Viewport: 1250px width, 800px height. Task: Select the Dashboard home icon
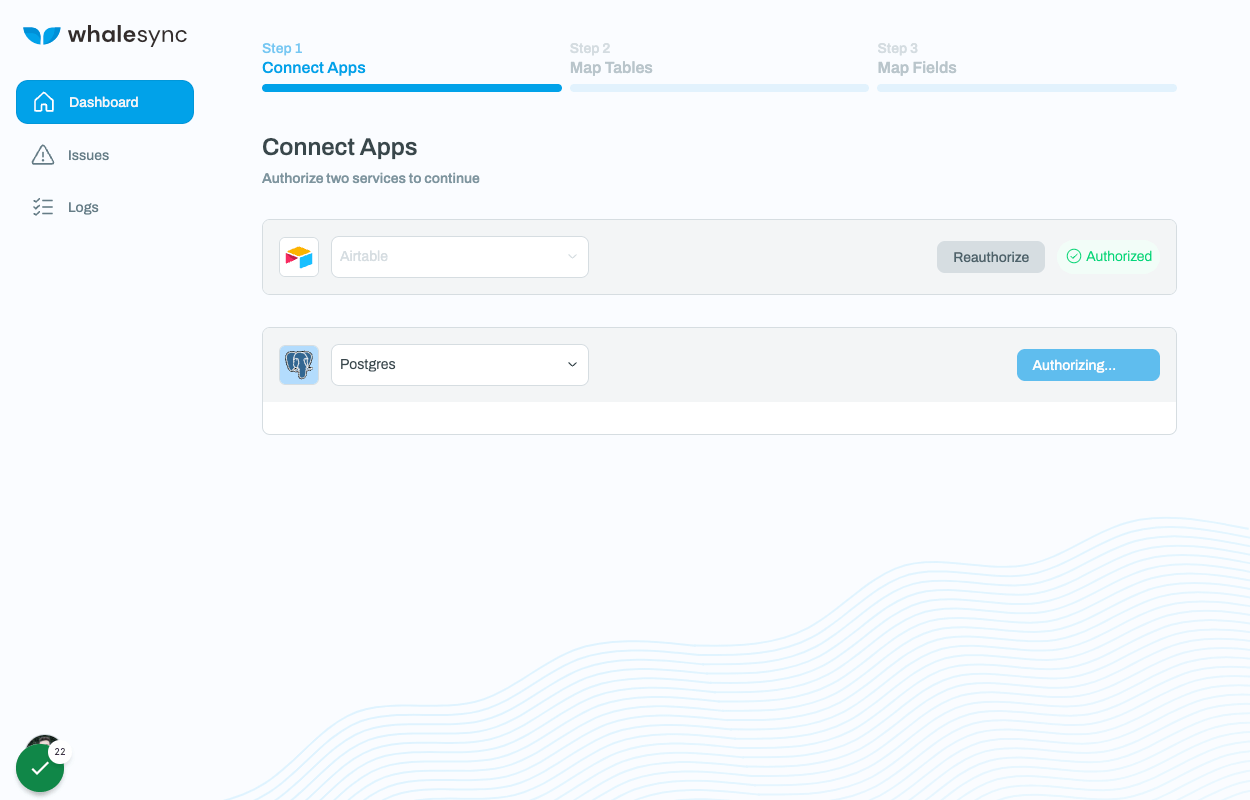coord(43,101)
